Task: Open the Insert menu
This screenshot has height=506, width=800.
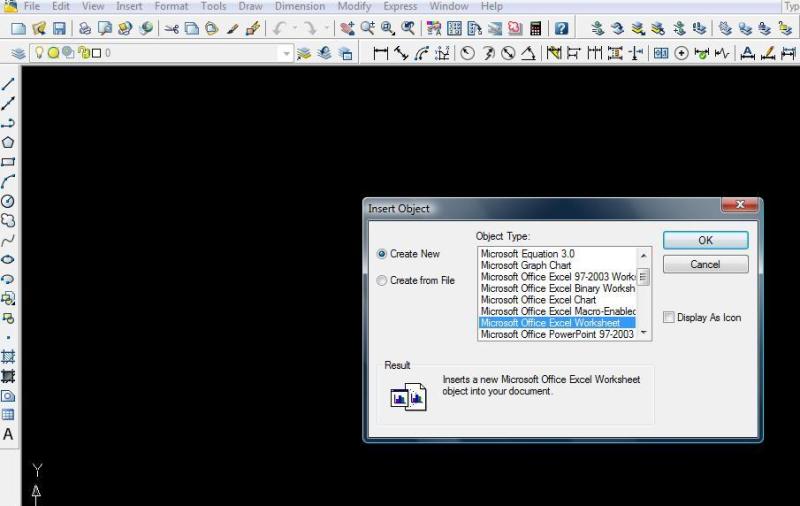Action: coord(129,6)
